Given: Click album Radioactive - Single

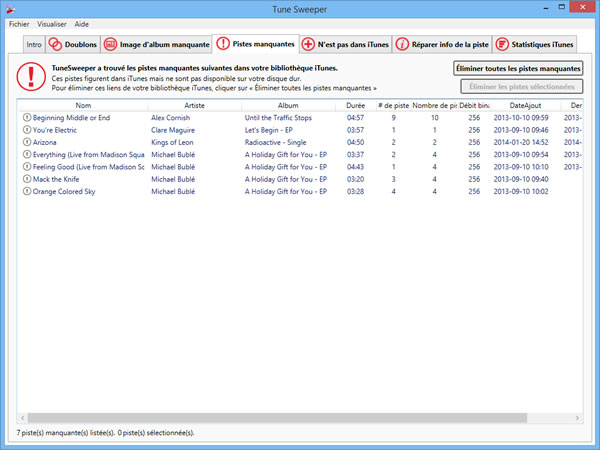Looking at the screenshot, I should [x=276, y=142].
